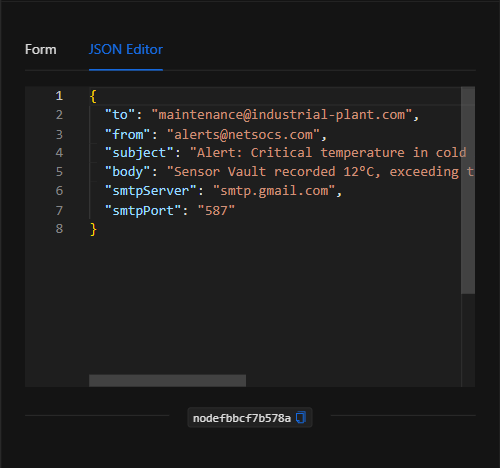This screenshot has height=468, width=500.
Task: Click the "subject" key on line 4
Action: (139, 153)
